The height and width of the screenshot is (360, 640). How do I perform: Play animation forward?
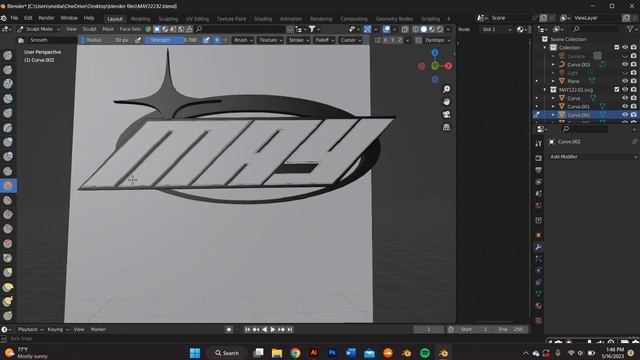tap(273, 329)
